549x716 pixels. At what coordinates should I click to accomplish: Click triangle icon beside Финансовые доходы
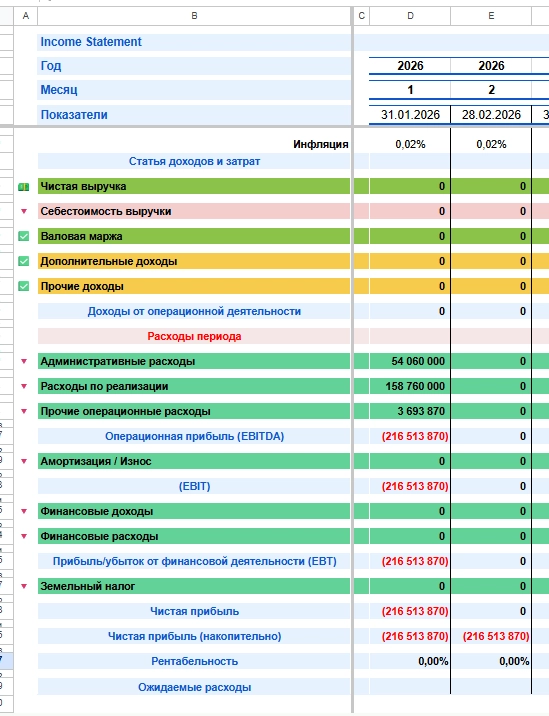pos(24,511)
